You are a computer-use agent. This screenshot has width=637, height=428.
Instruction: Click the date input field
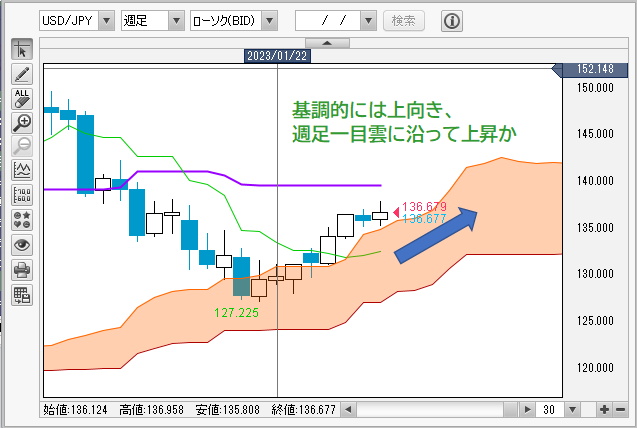[x=328, y=20]
